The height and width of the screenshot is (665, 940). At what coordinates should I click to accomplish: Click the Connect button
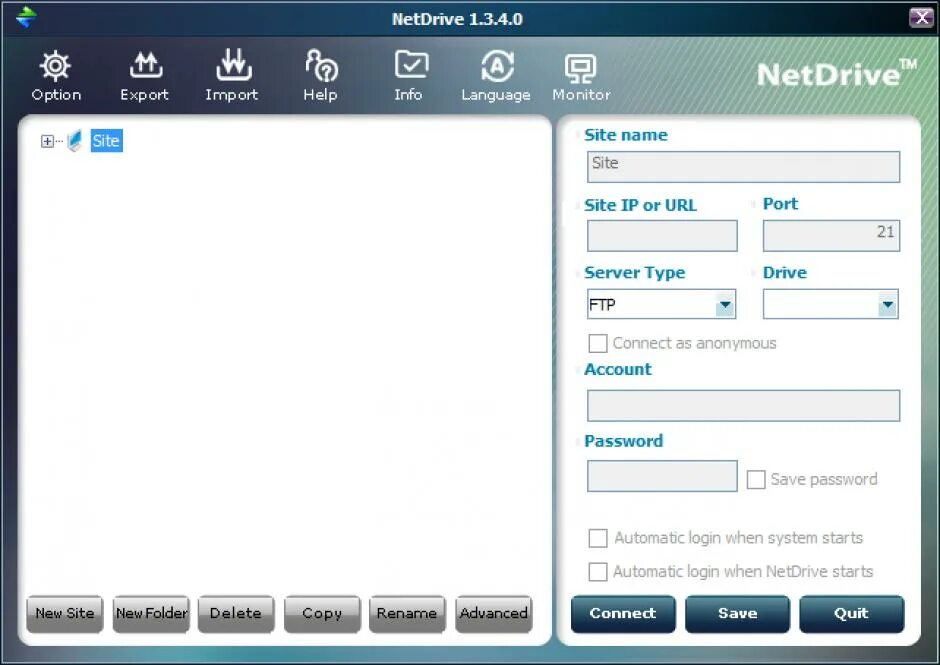coord(623,614)
